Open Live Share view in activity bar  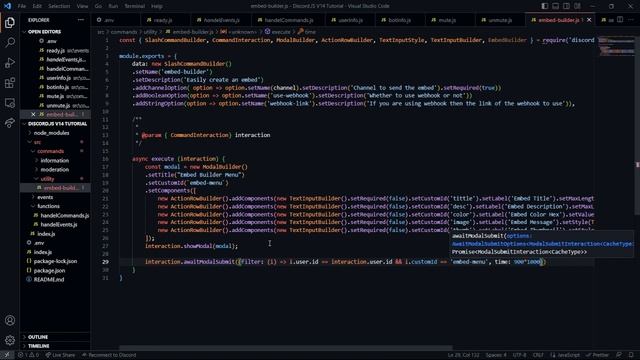coord(10,123)
